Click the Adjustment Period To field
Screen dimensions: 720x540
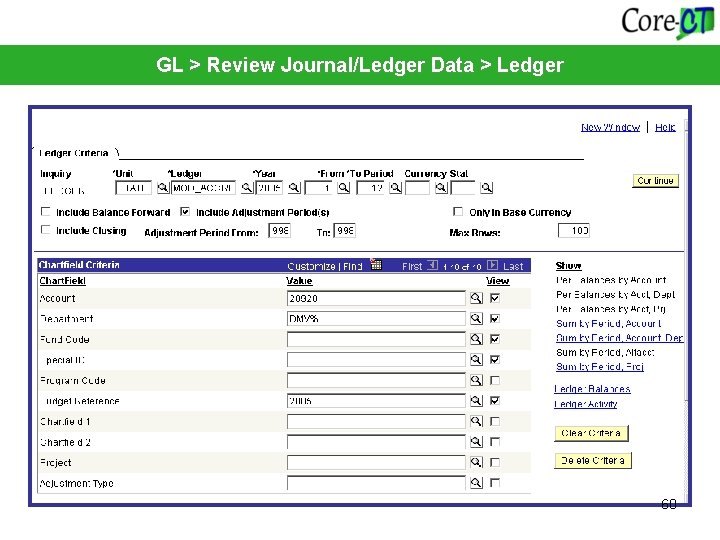click(x=344, y=230)
